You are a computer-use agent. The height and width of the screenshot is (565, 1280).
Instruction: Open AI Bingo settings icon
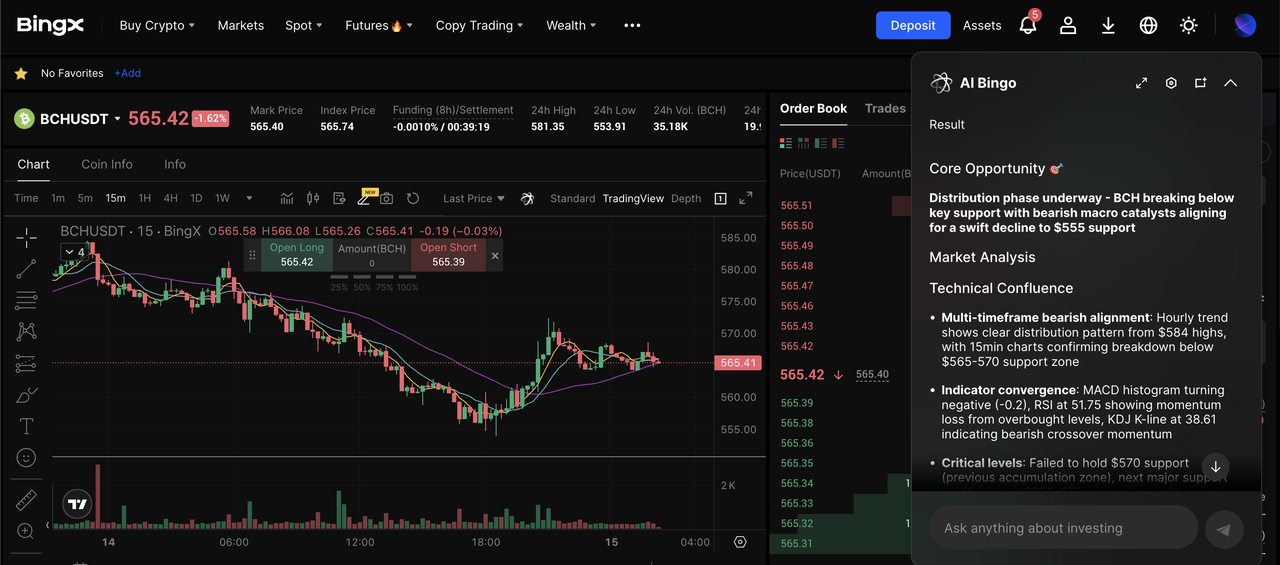[1171, 83]
